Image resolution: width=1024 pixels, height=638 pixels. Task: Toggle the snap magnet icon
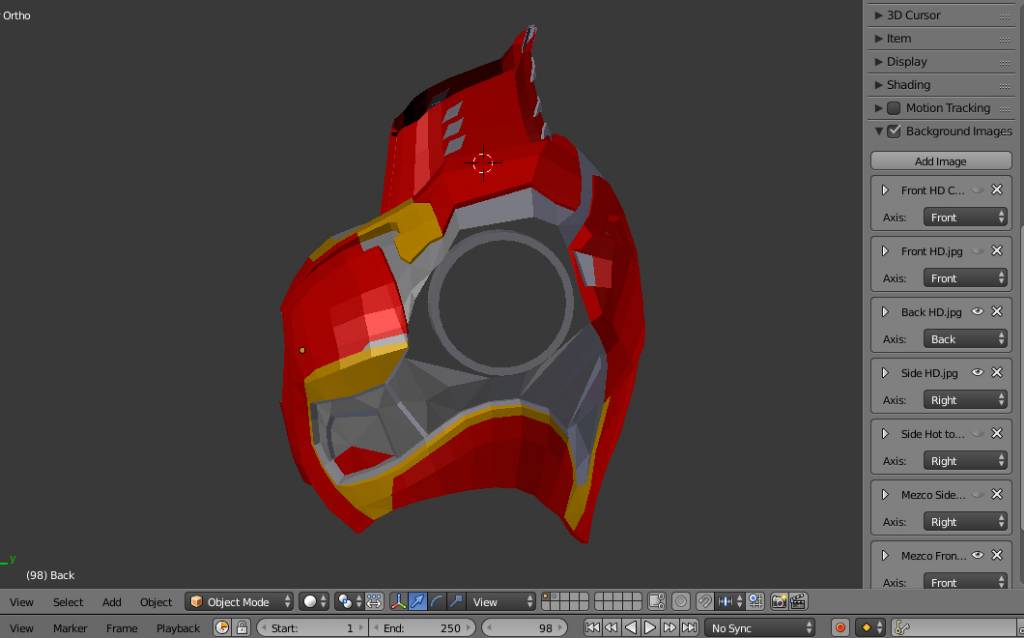point(704,601)
